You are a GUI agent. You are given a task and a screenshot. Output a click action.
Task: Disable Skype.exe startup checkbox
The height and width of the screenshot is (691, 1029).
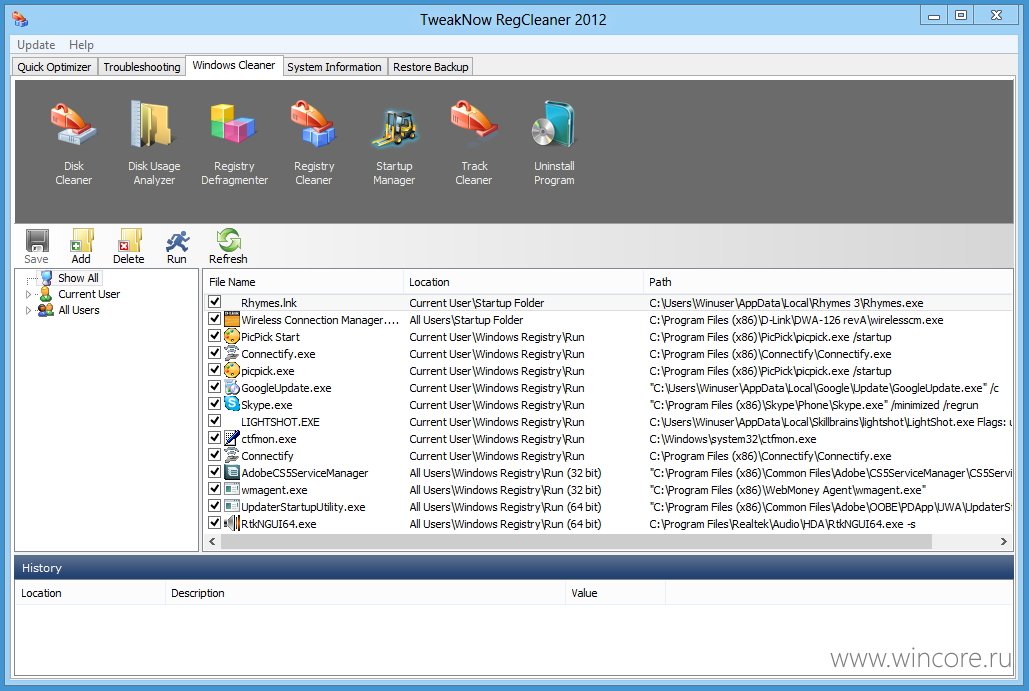[215, 404]
